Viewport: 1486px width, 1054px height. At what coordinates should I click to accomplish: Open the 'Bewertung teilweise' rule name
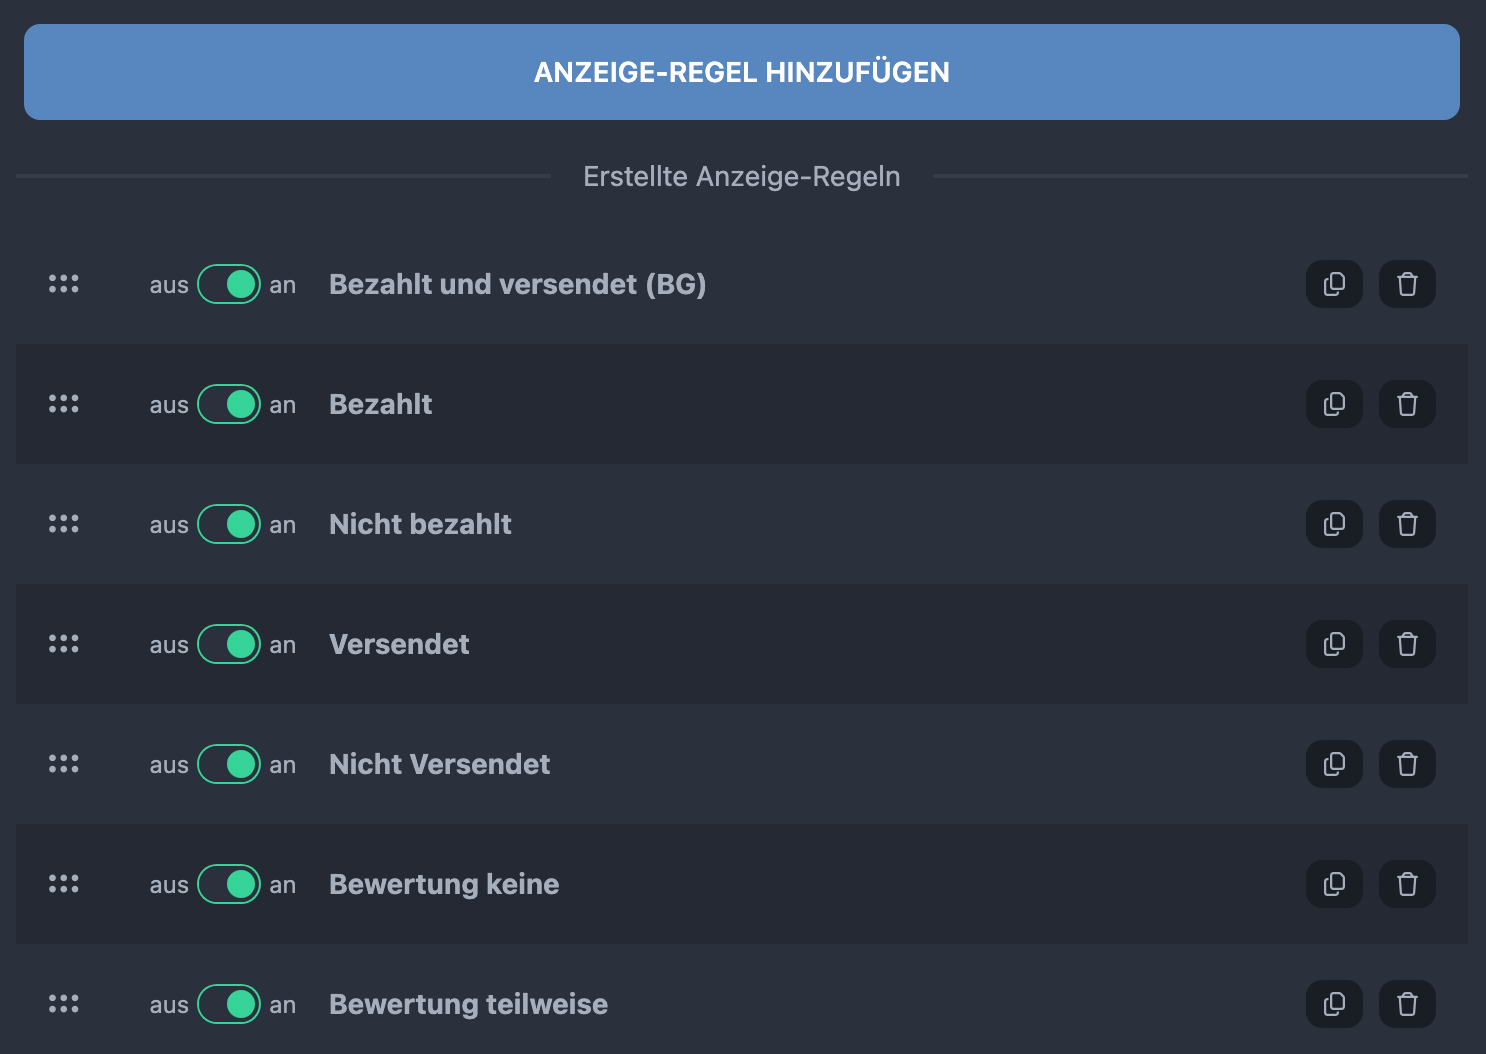pos(468,1004)
